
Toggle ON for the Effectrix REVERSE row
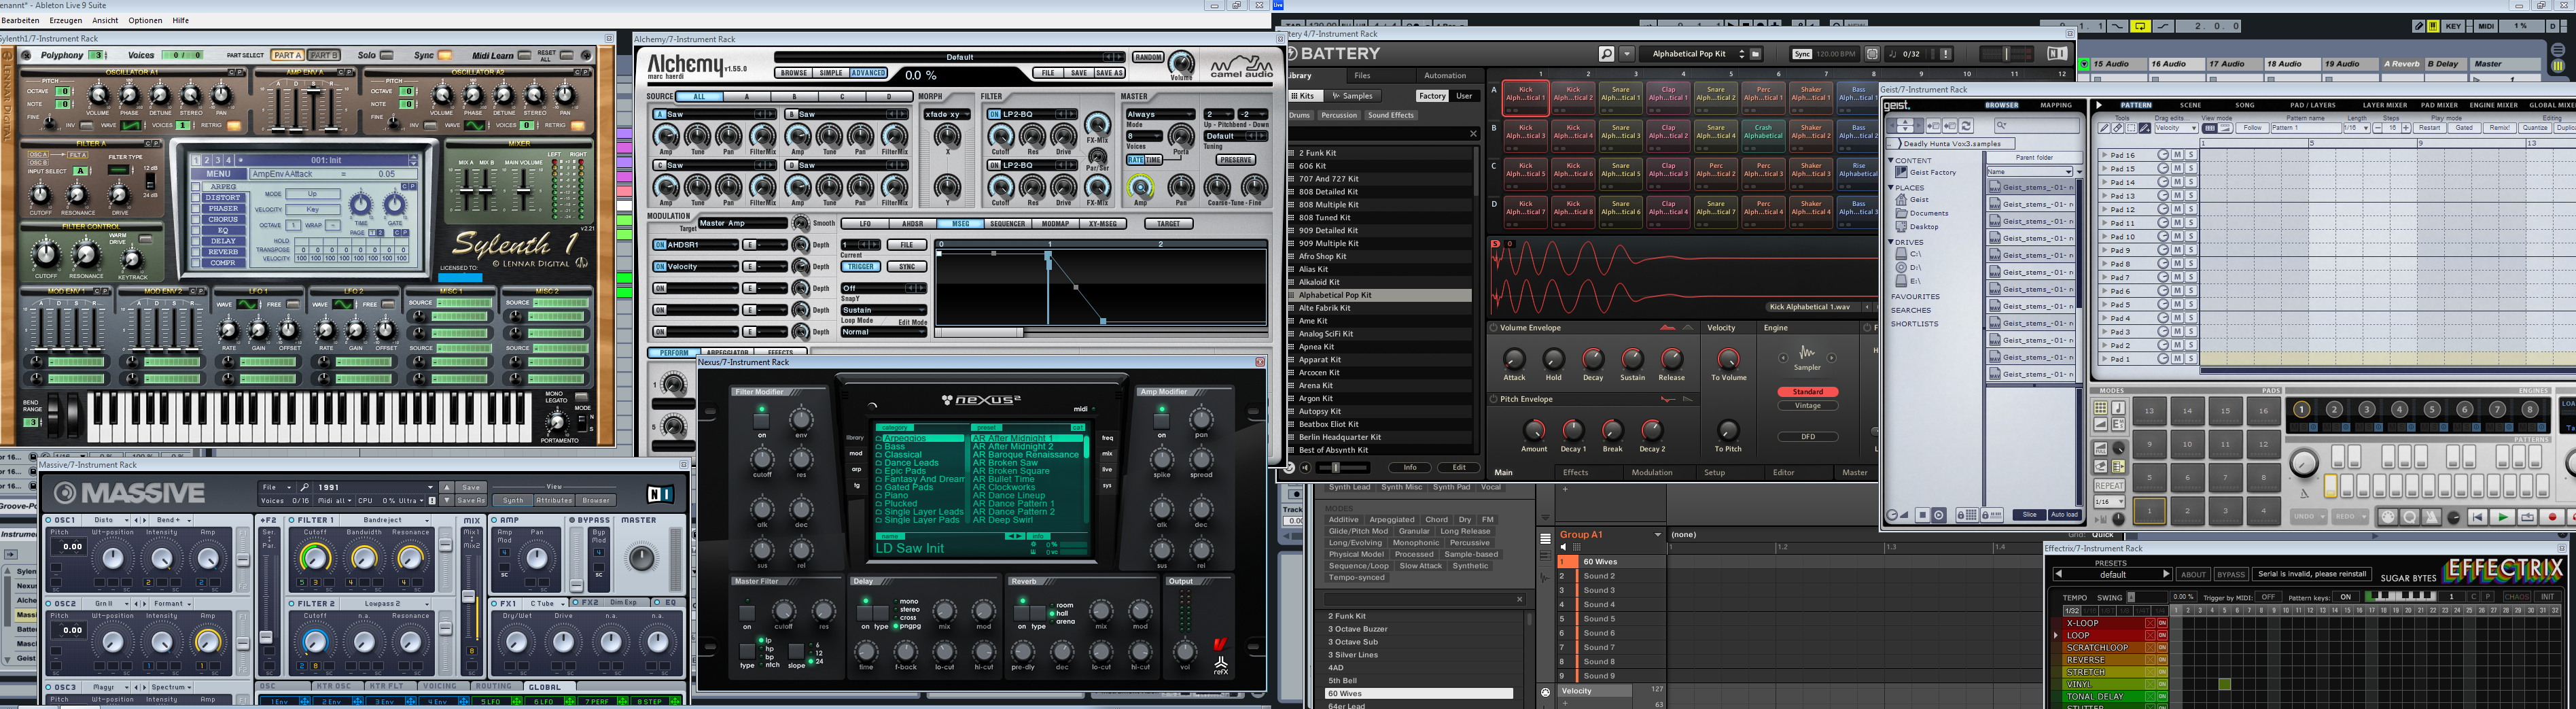point(2163,660)
